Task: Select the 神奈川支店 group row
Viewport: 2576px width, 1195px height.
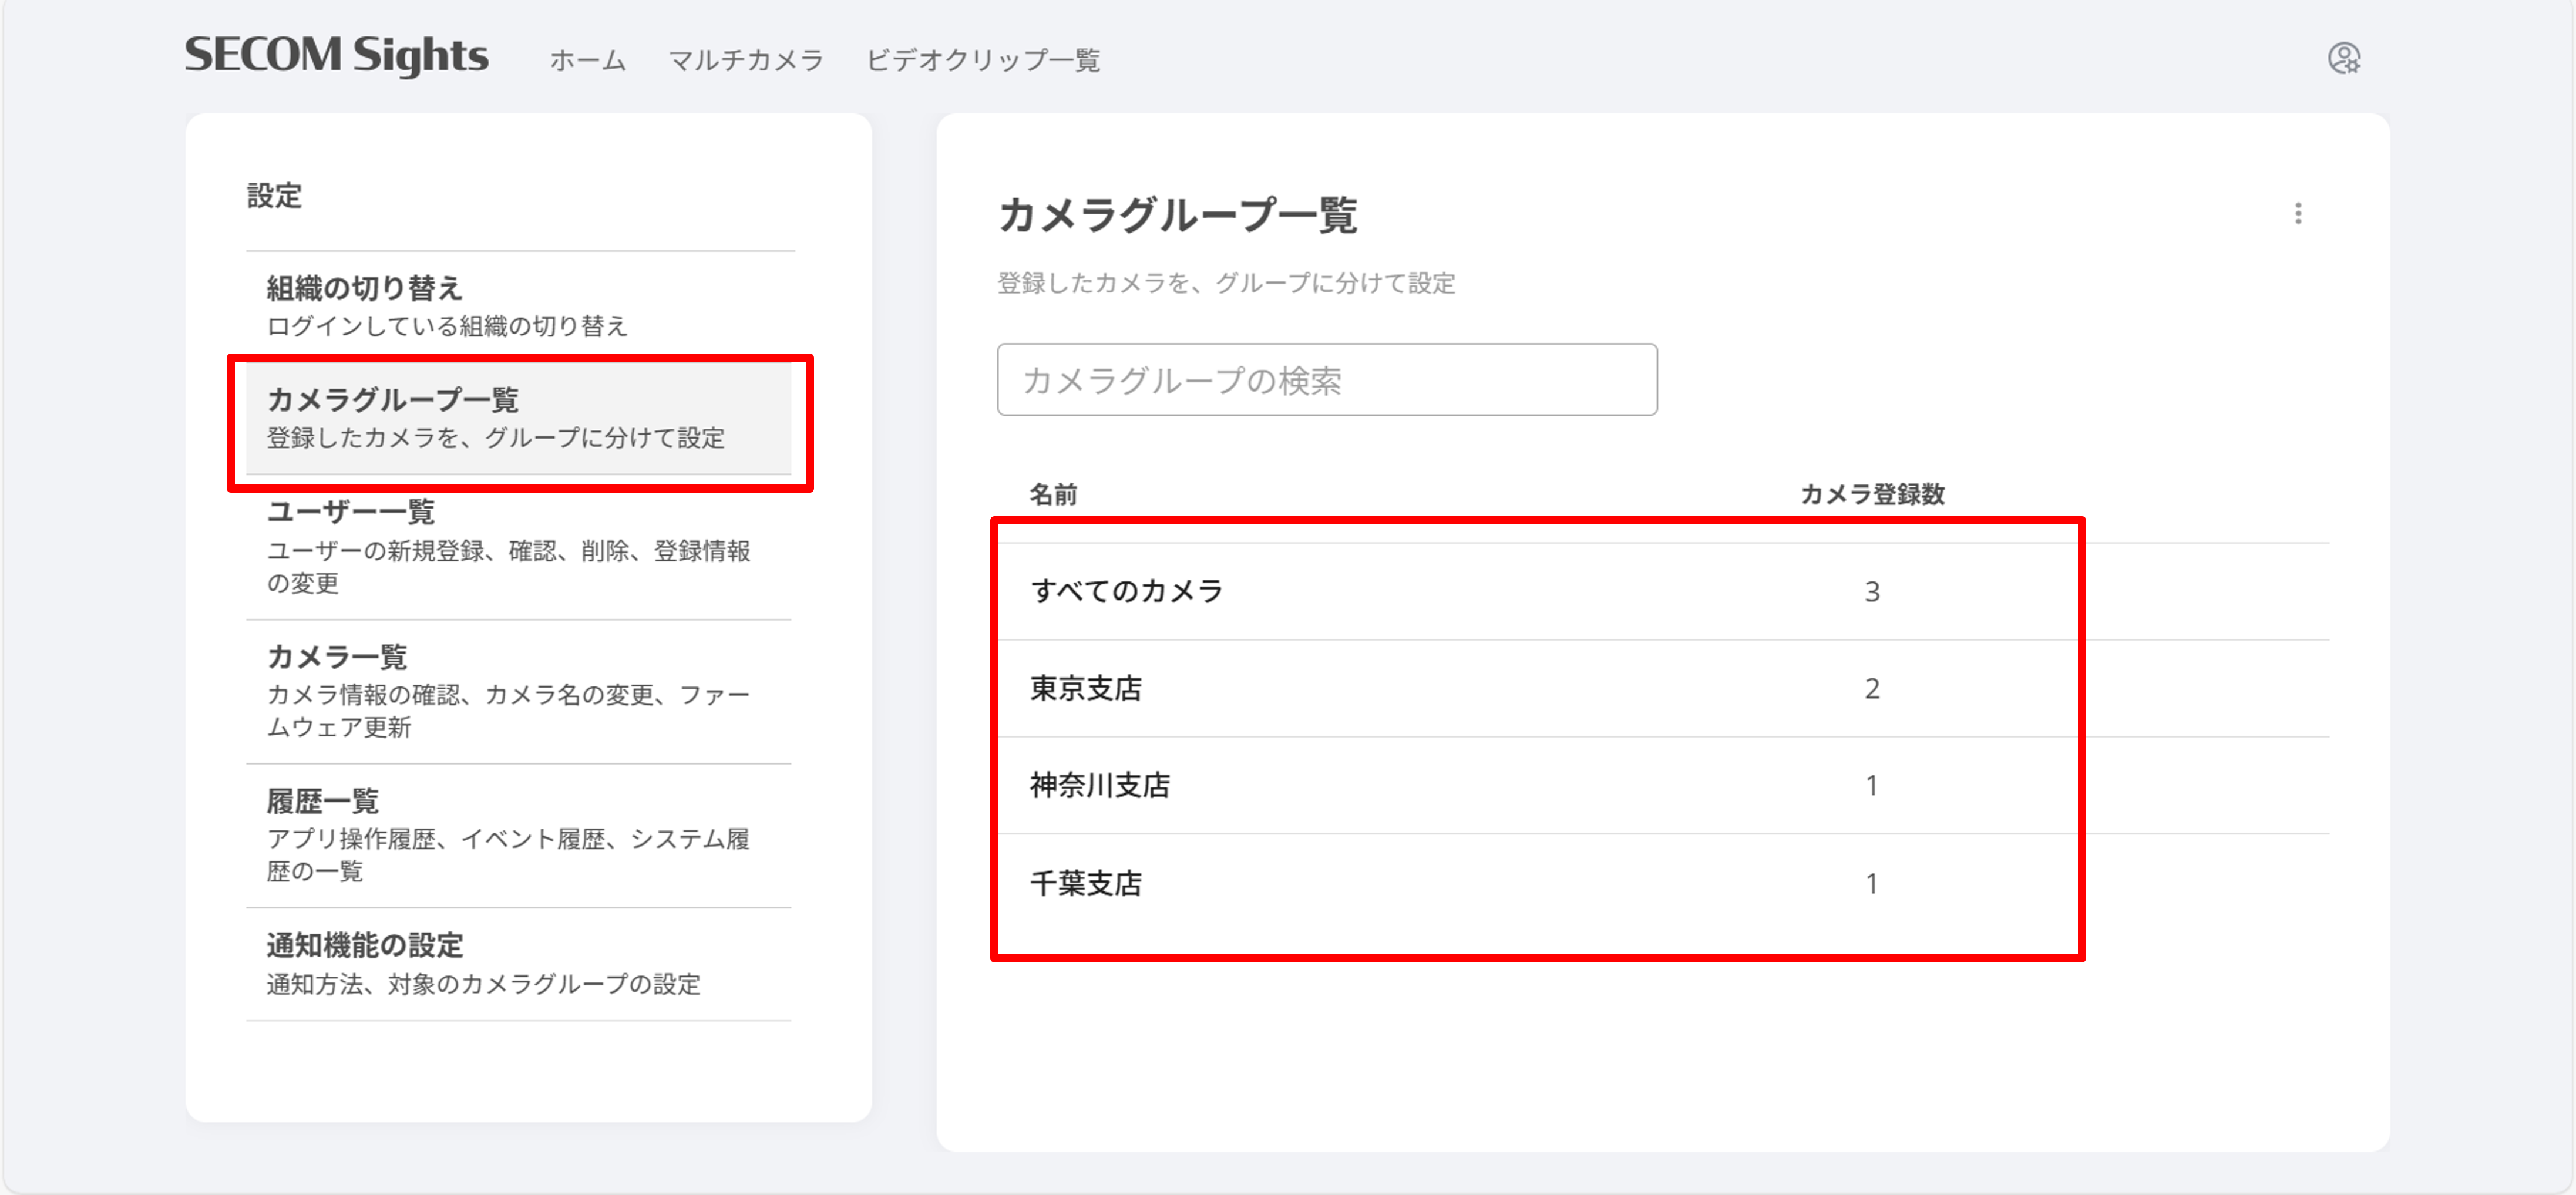Action: point(1663,786)
